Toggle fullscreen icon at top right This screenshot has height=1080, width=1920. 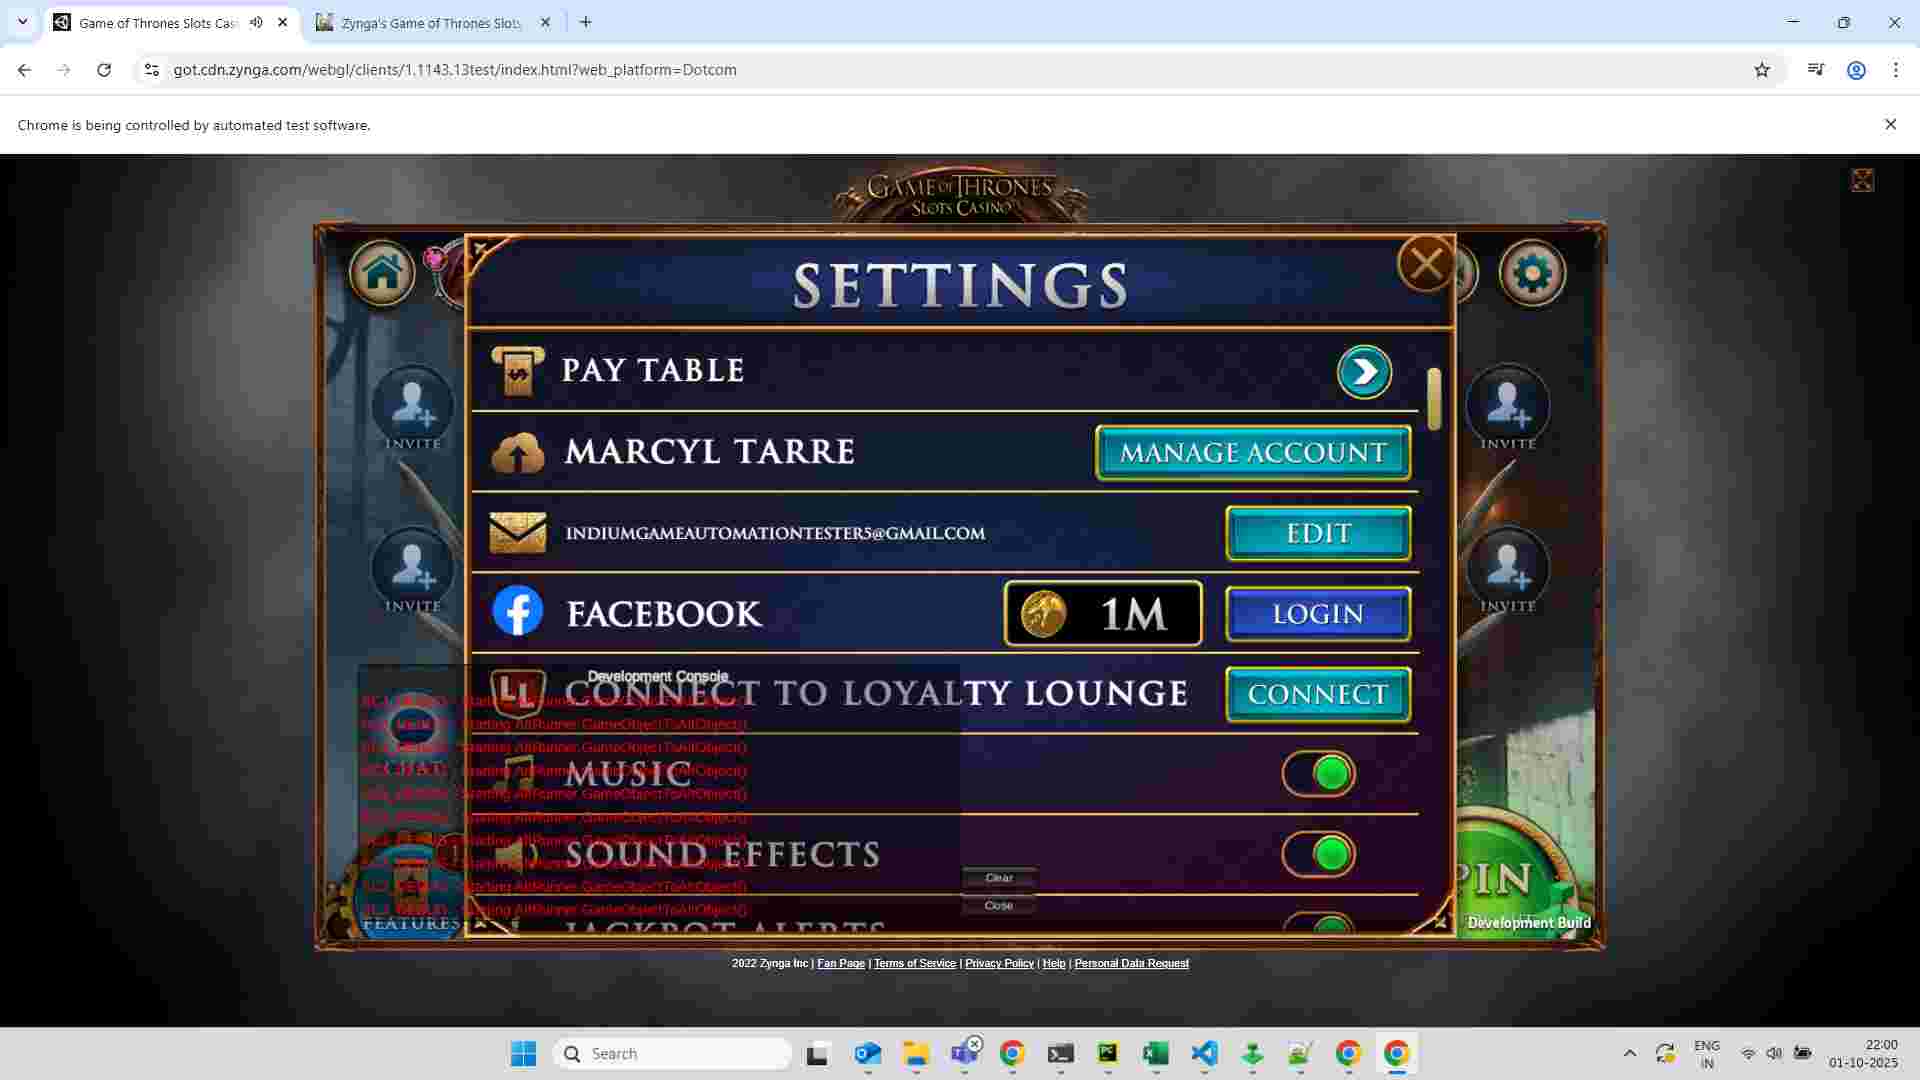point(1861,180)
